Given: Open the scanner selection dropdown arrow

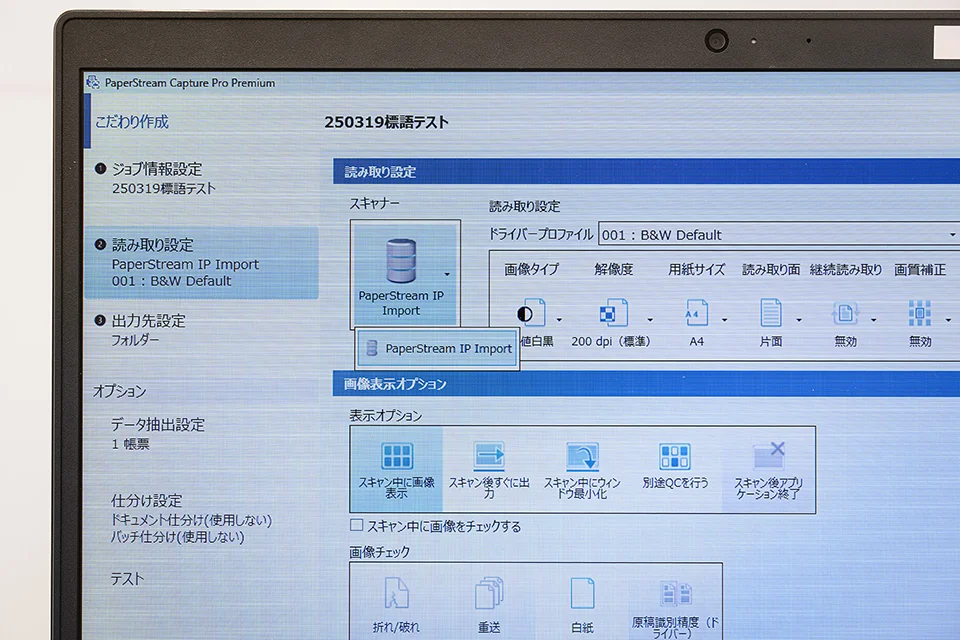Looking at the screenshot, I should (x=447, y=274).
